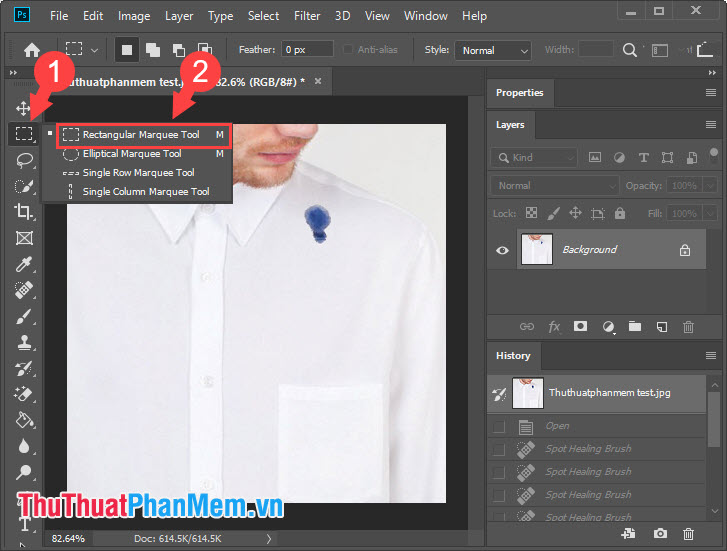The image size is (727, 551).
Task: Open the Opacity dropdown arrow
Action: pyautogui.click(x=710, y=186)
